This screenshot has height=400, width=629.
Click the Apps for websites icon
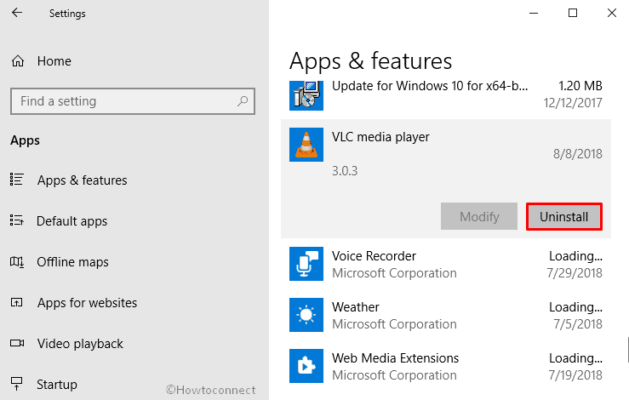pyautogui.click(x=17, y=303)
